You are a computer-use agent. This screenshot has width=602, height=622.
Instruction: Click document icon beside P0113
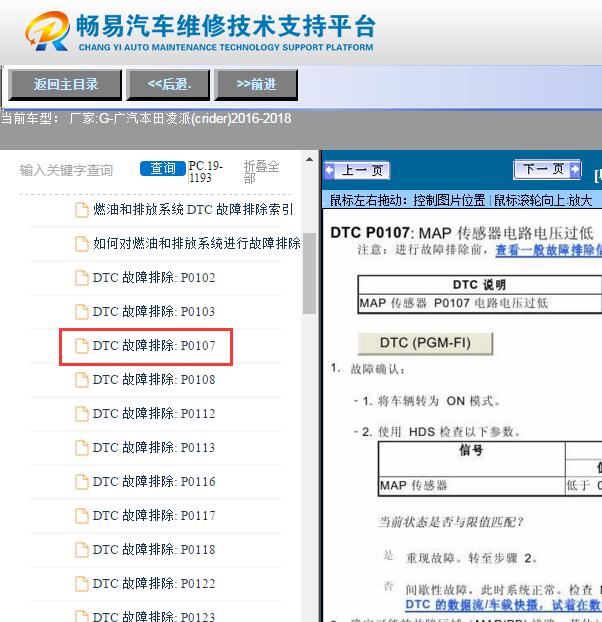[x=82, y=448]
